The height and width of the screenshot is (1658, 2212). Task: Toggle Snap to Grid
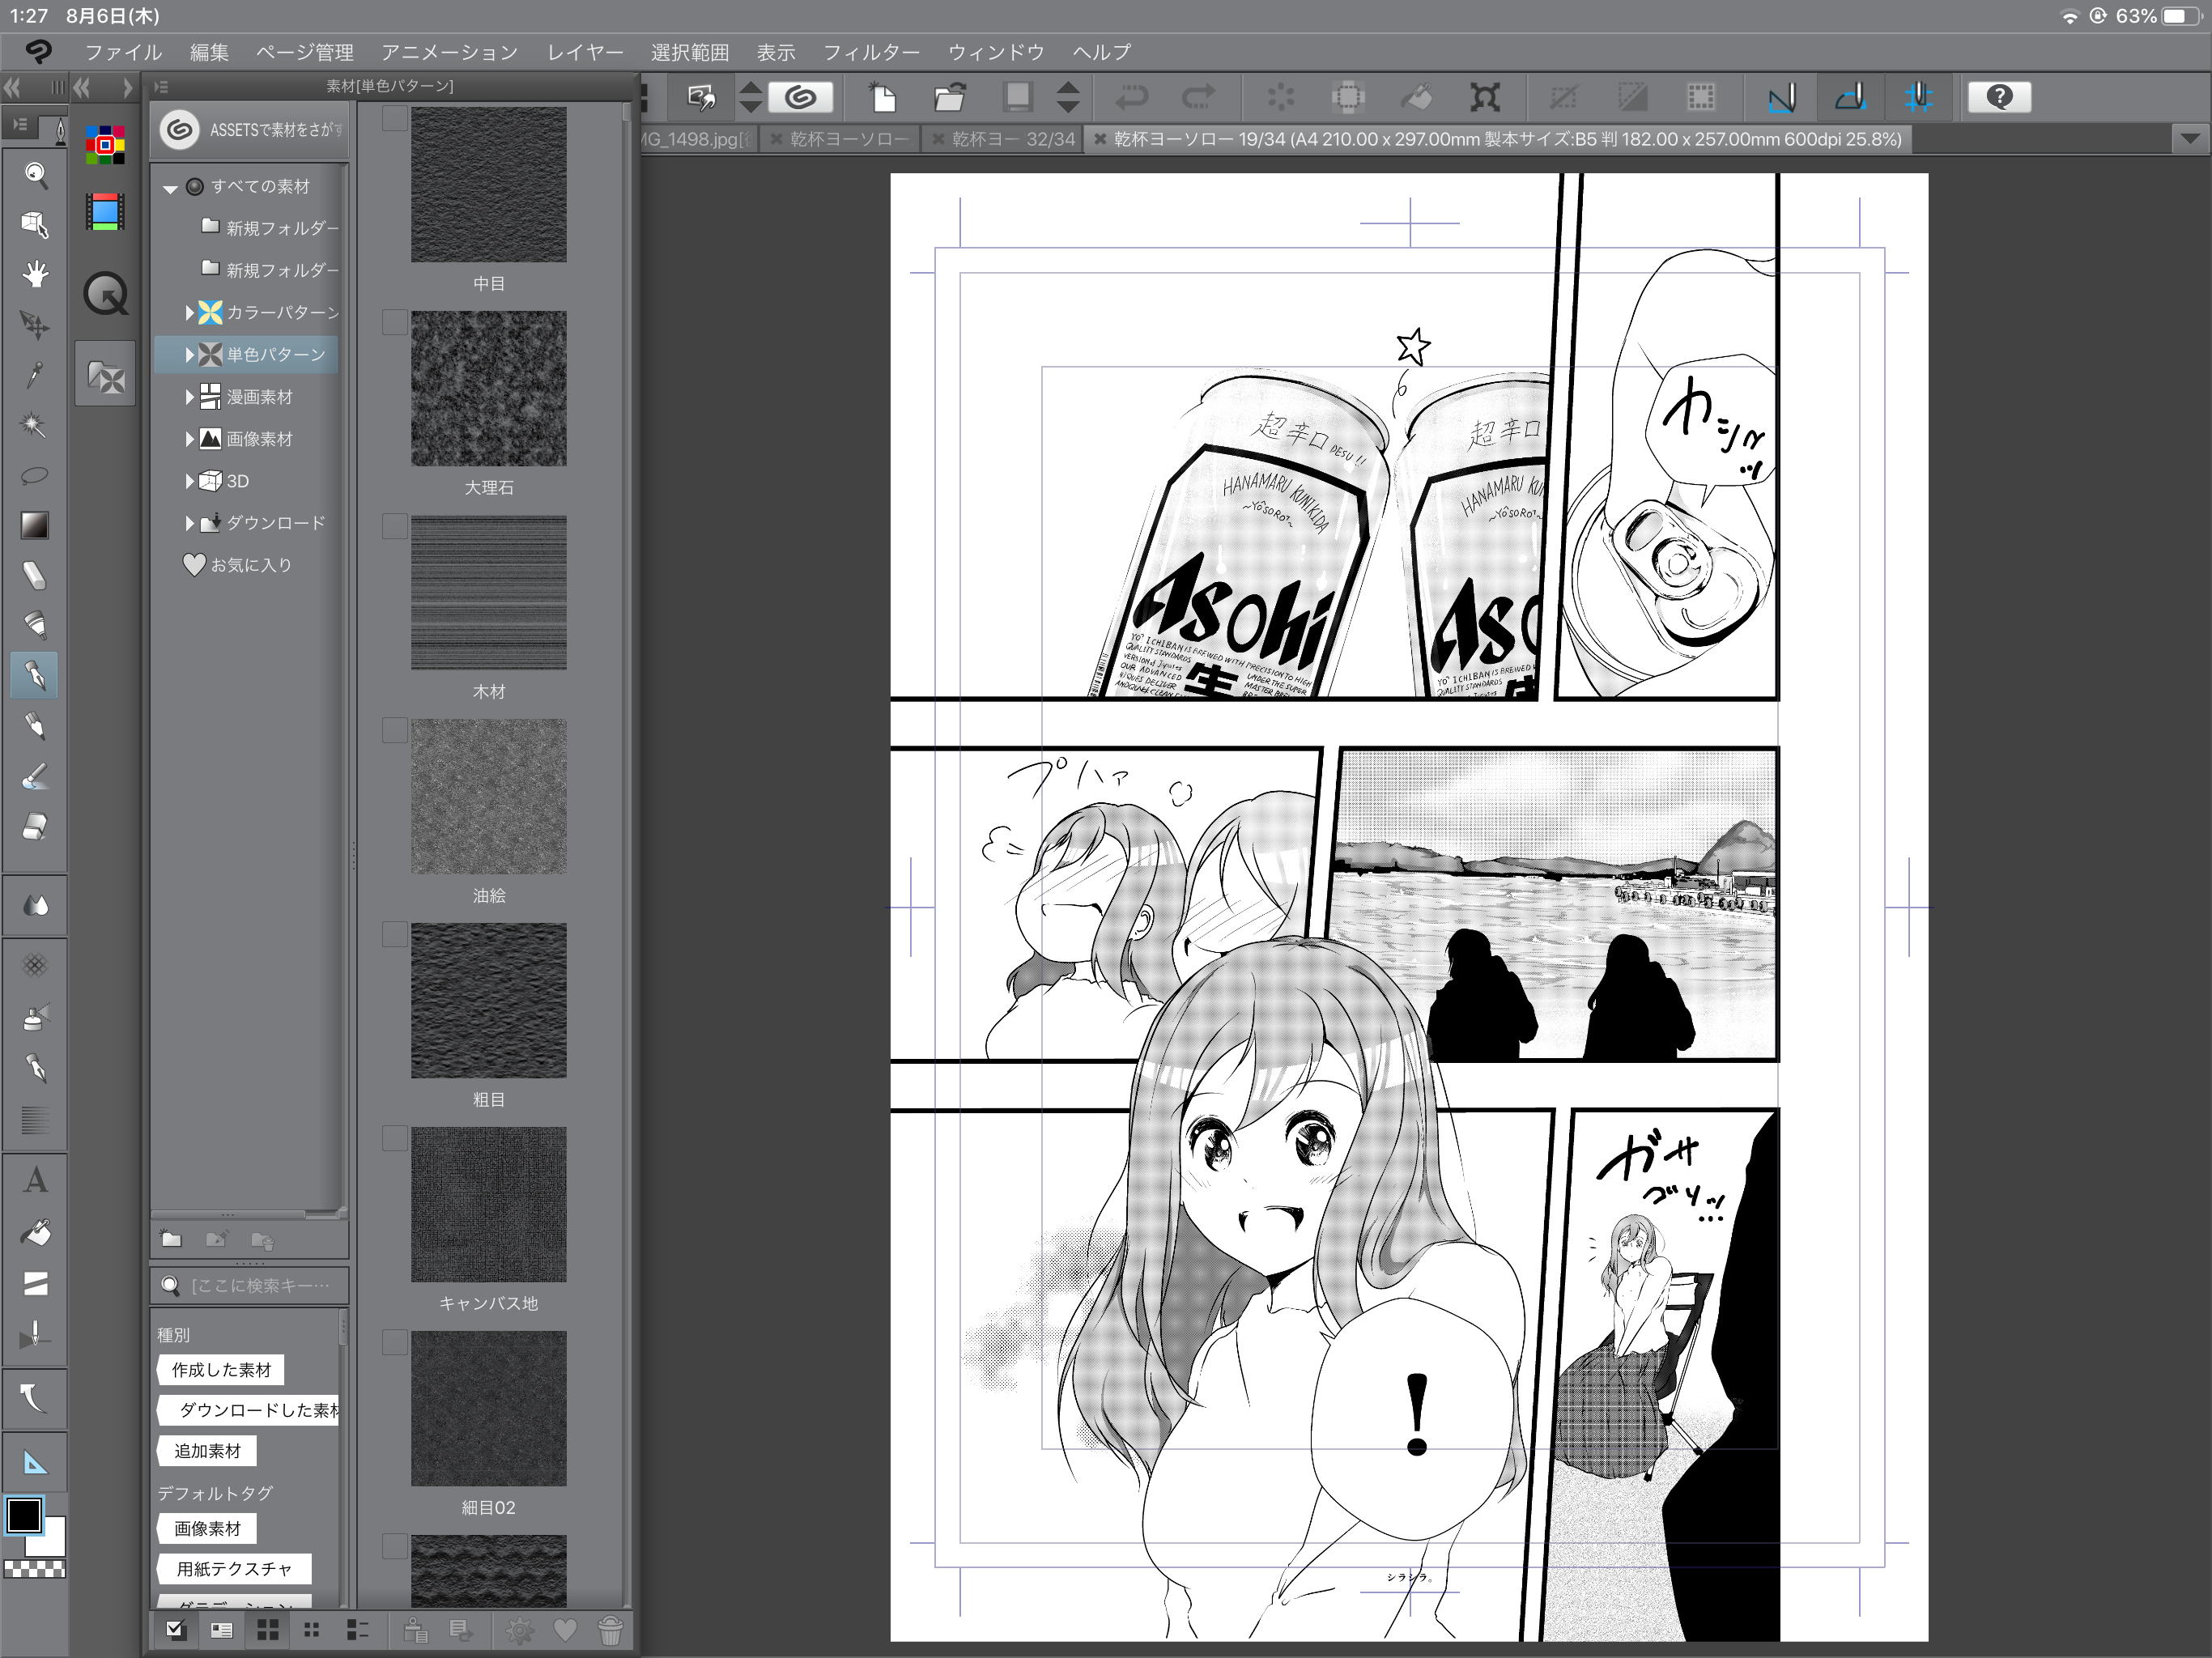[1918, 97]
